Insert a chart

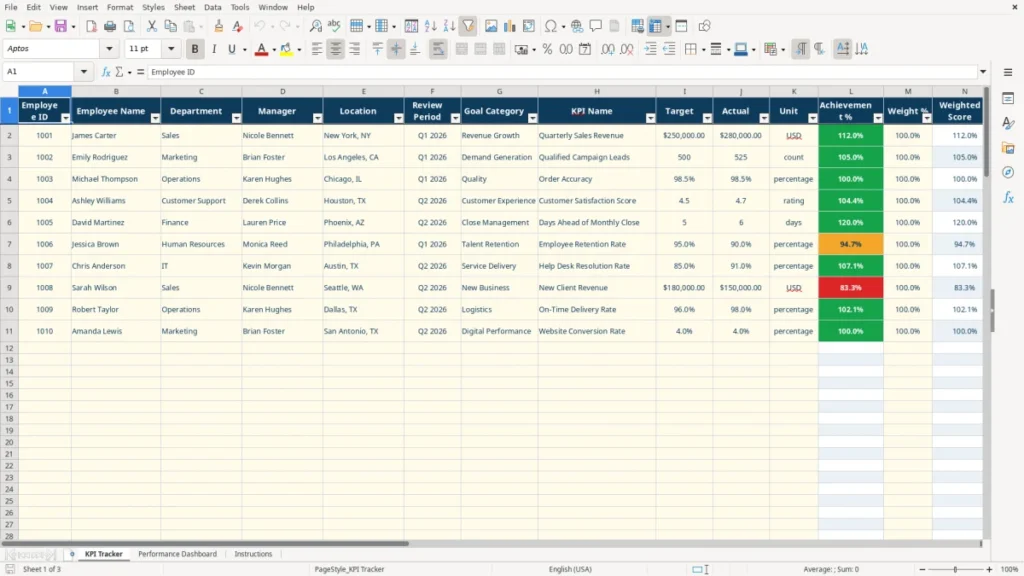click(x=510, y=26)
